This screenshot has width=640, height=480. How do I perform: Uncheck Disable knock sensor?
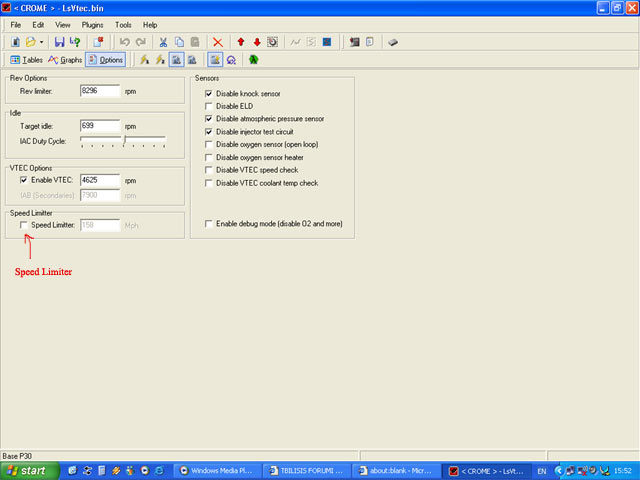coord(209,94)
